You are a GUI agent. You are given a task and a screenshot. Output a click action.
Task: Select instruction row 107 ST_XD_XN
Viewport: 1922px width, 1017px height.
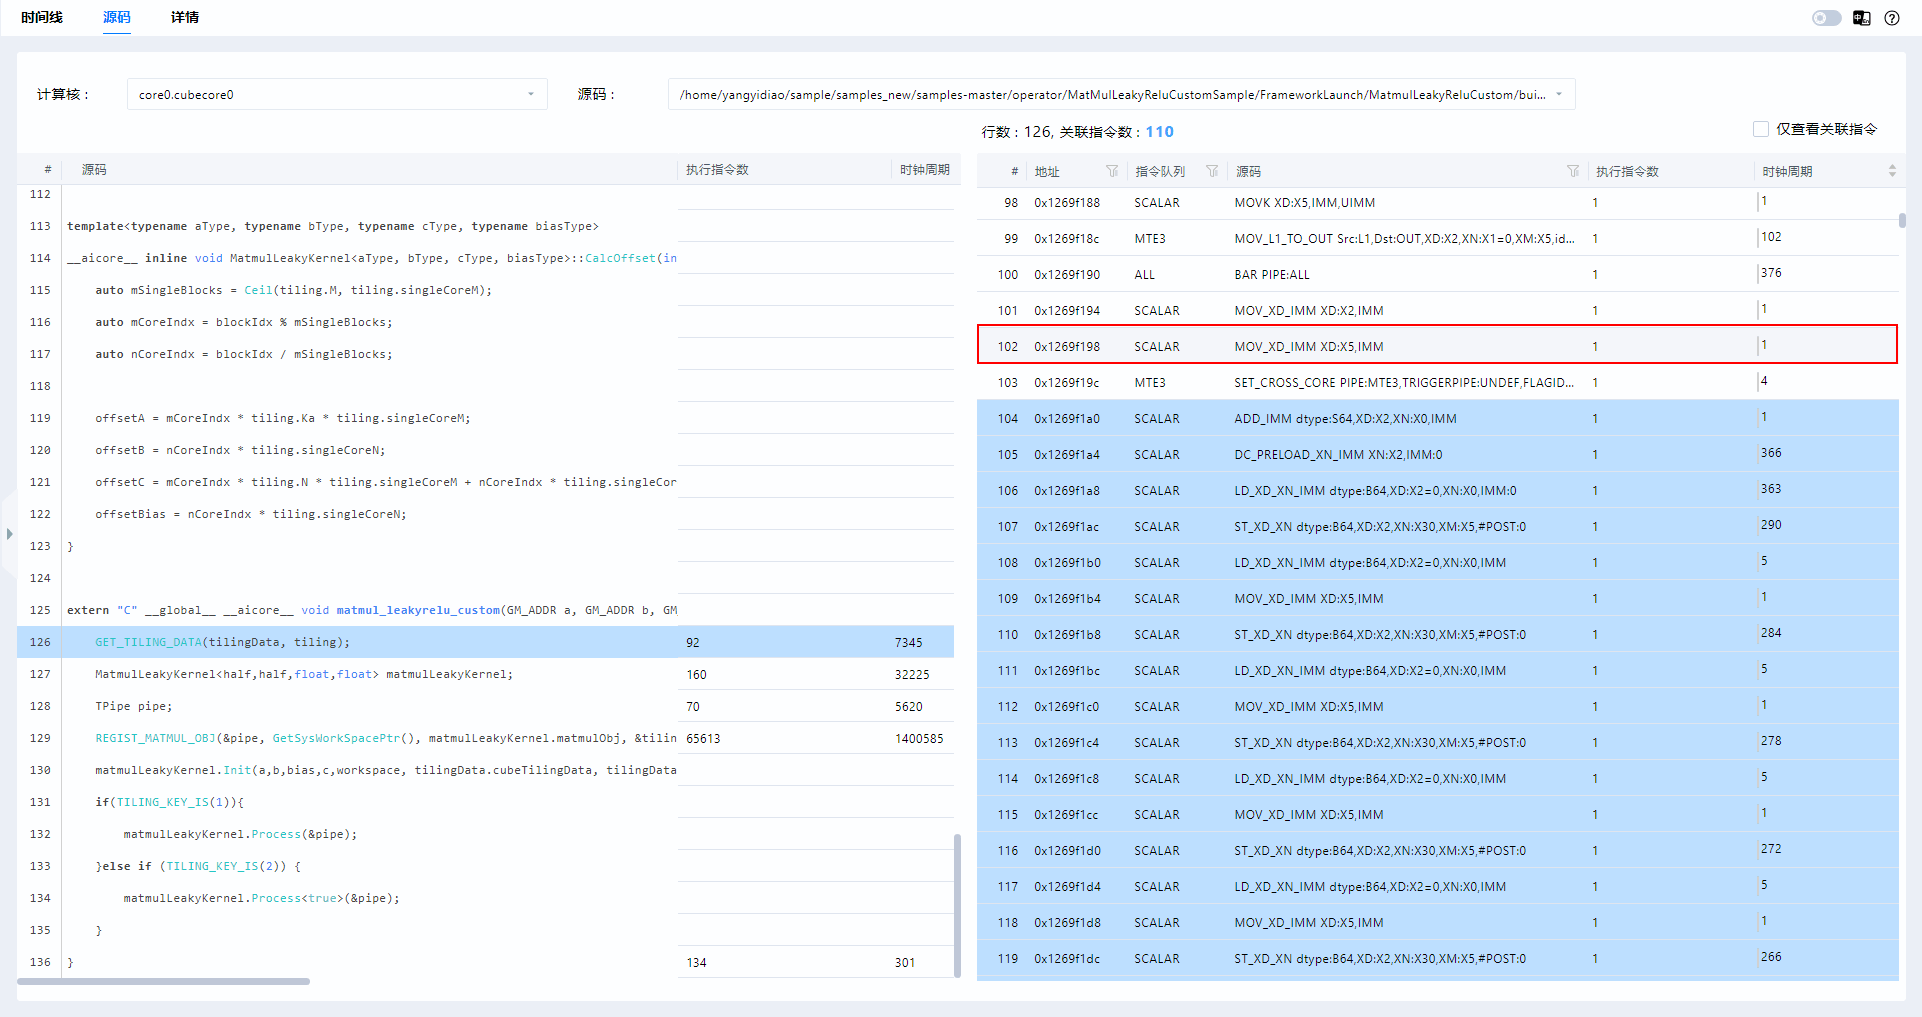point(1437,526)
